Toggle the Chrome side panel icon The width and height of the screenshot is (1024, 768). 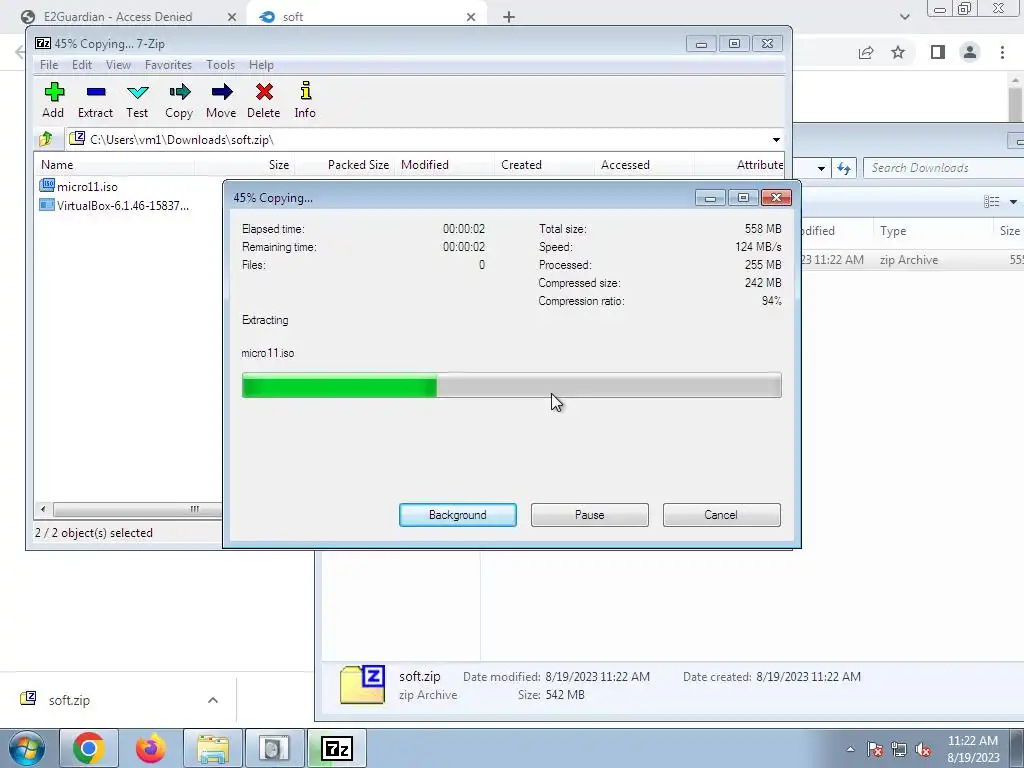(938, 52)
